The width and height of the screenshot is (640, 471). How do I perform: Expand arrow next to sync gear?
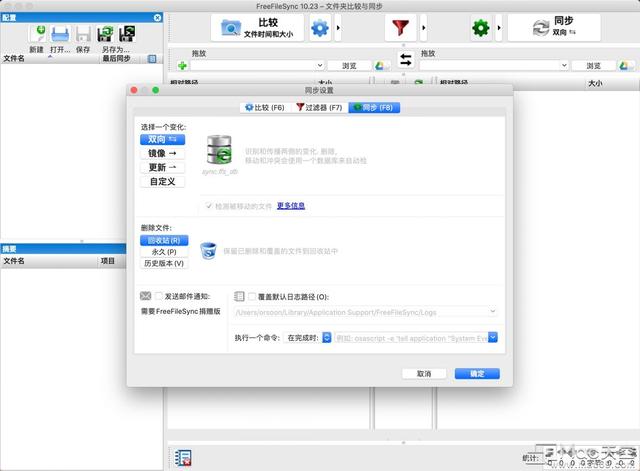[x=499, y=28]
